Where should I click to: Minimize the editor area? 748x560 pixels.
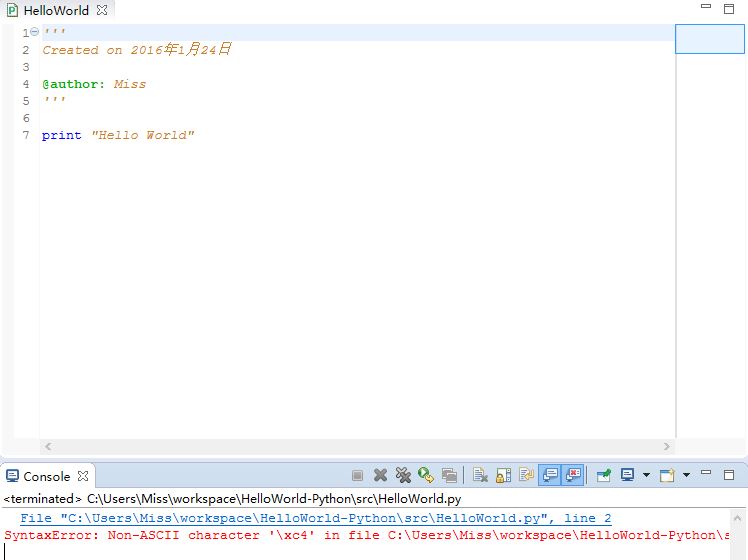click(706, 6)
